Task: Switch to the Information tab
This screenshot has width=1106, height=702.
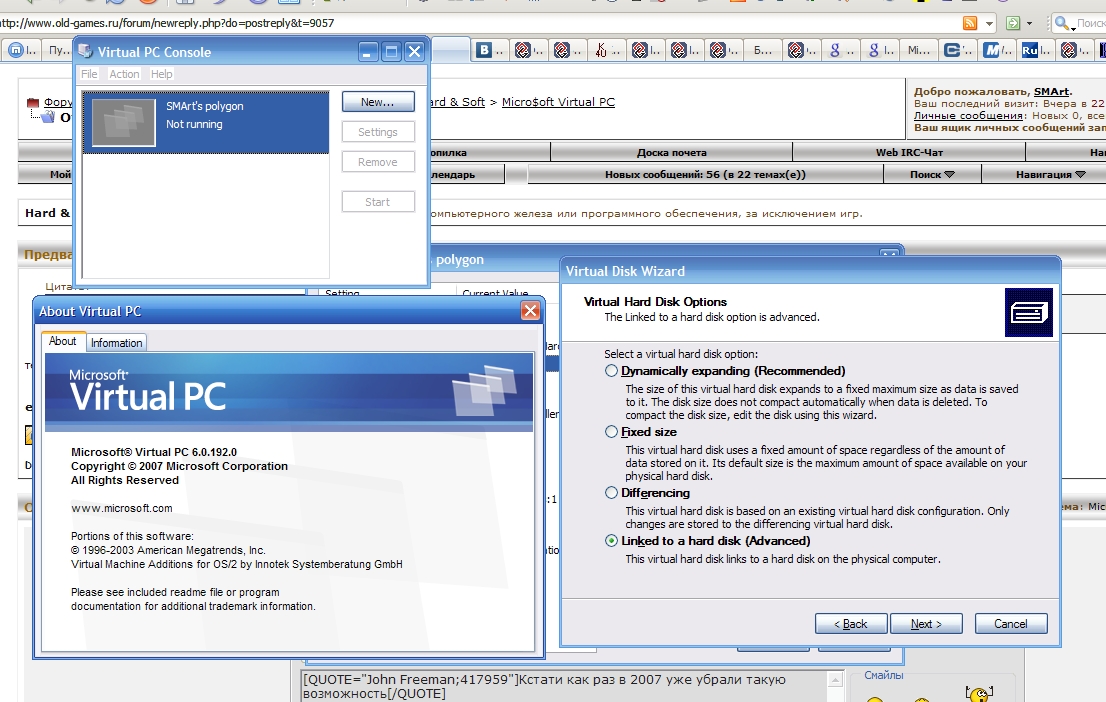Action: click(x=116, y=343)
